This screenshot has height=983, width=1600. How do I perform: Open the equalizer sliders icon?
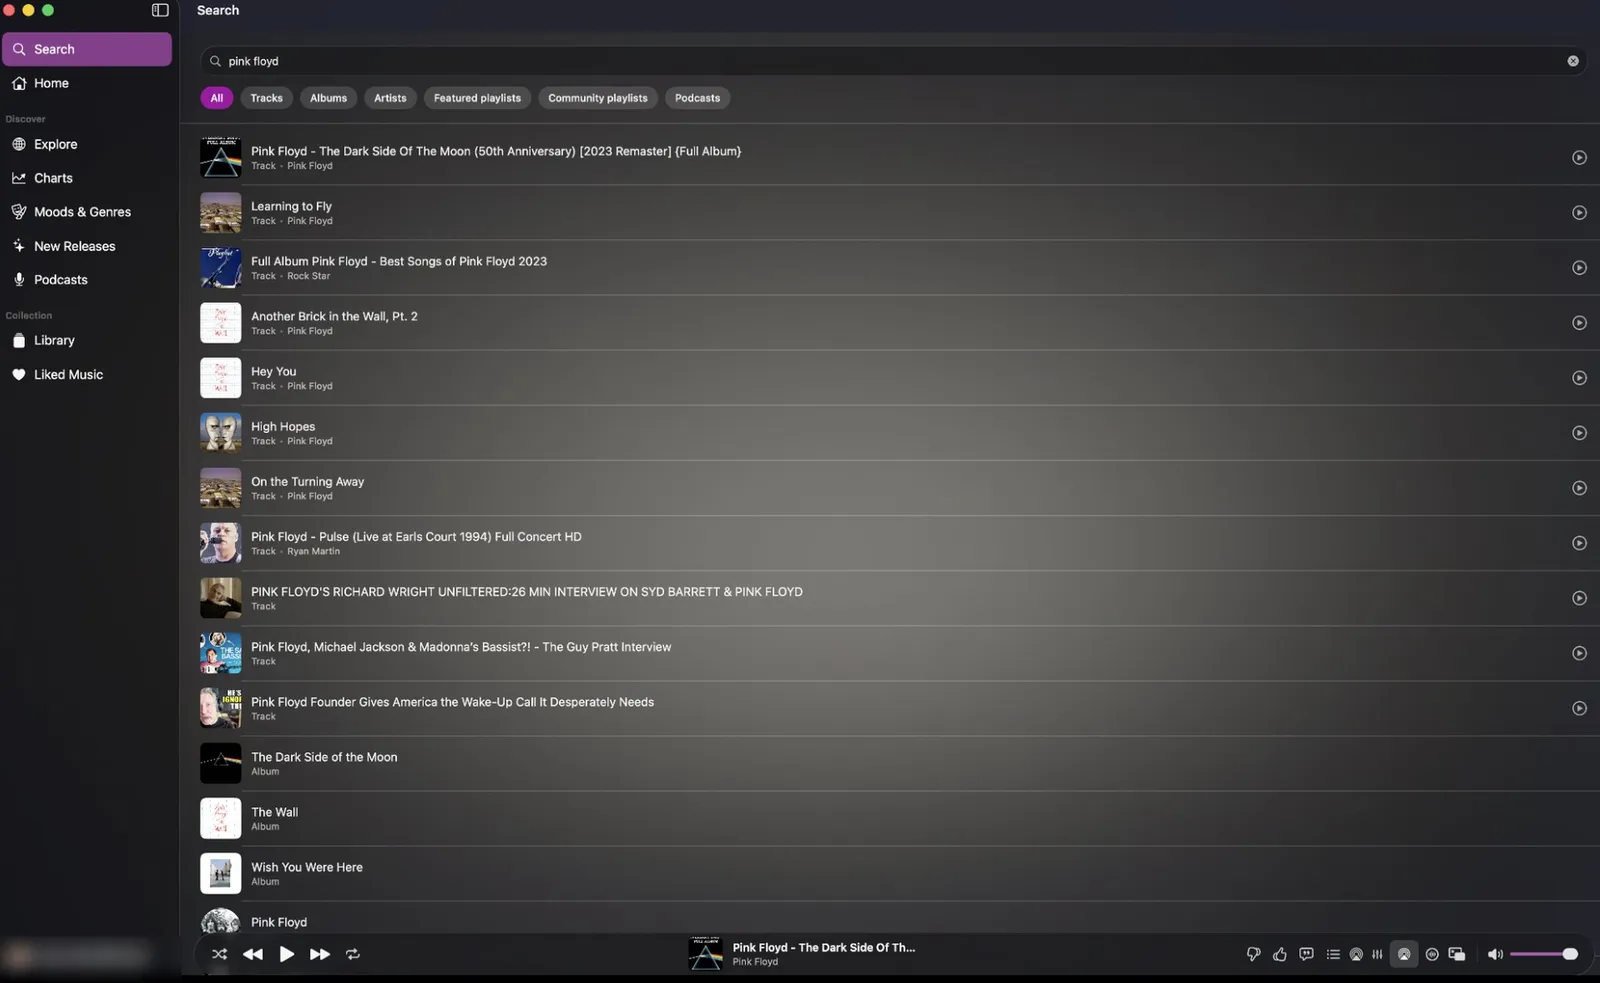[1377, 954]
